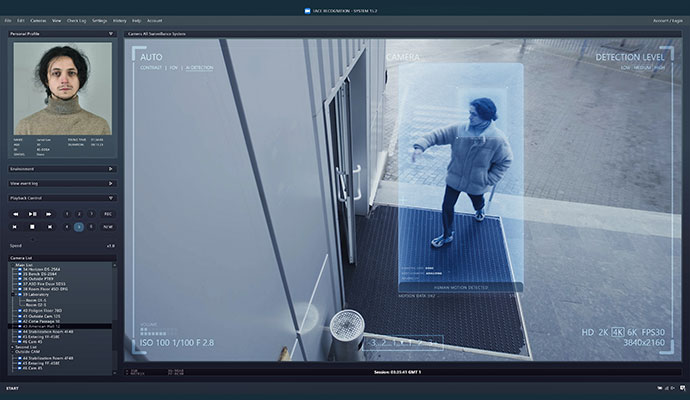Open the Check Log menu

point(76,21)
